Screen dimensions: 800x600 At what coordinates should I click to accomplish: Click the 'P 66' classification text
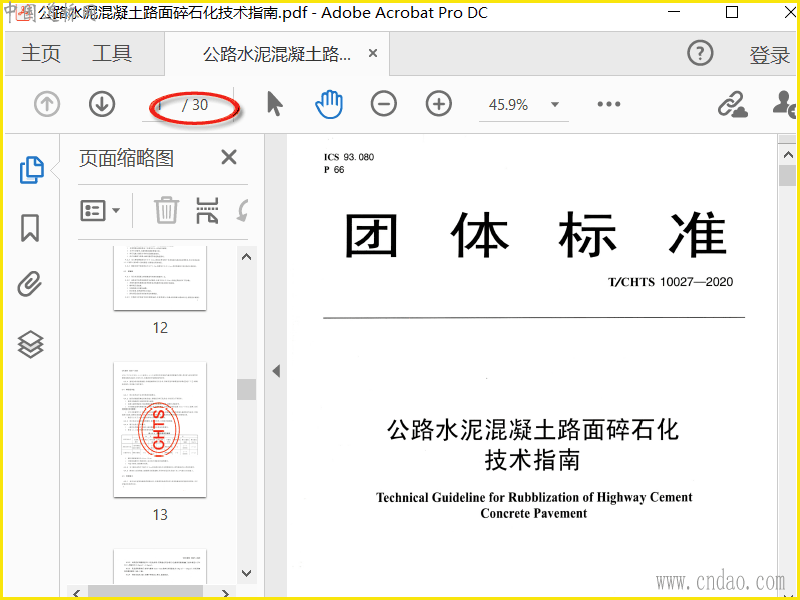pos(334,170)
